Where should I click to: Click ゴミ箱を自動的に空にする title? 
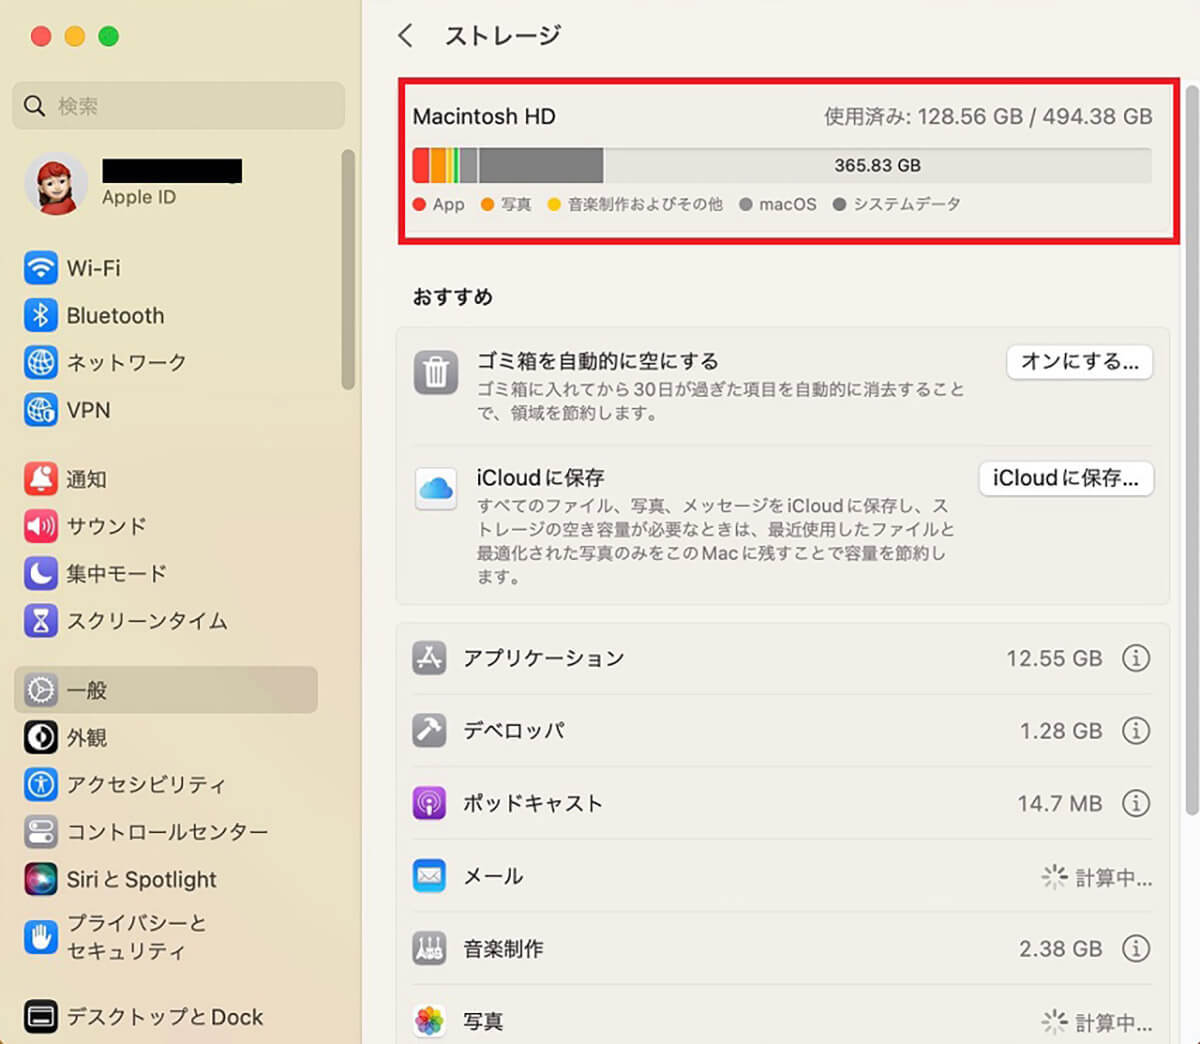598,361
